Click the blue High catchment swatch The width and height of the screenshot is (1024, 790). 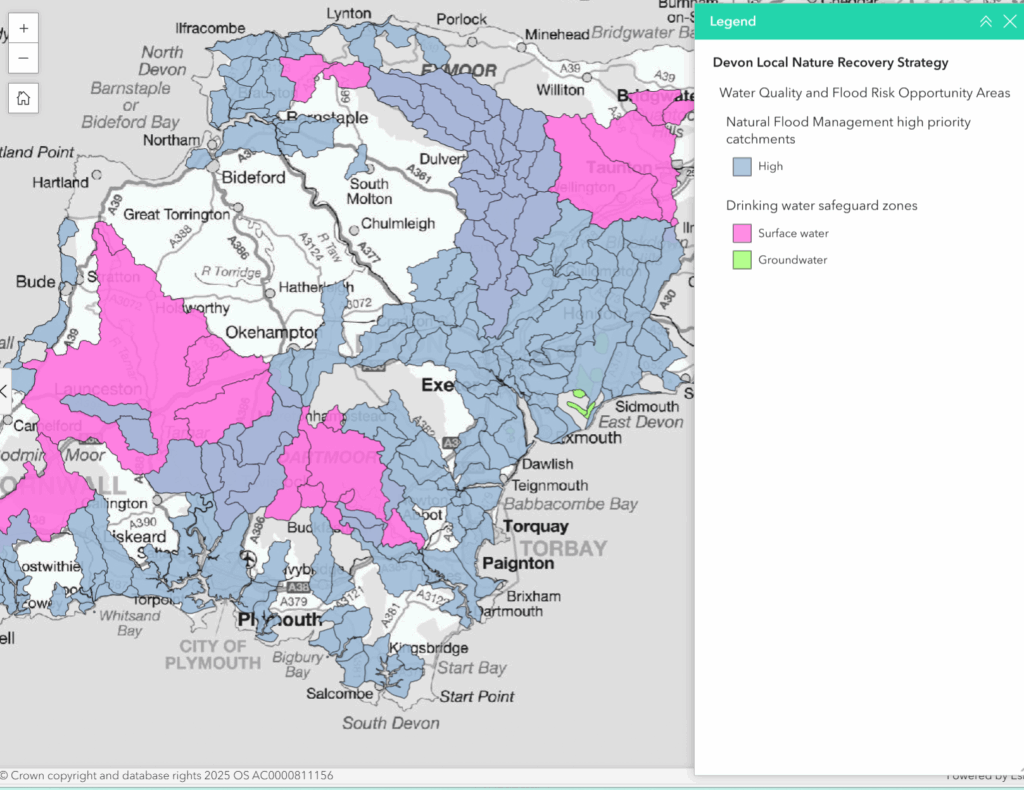742,167
